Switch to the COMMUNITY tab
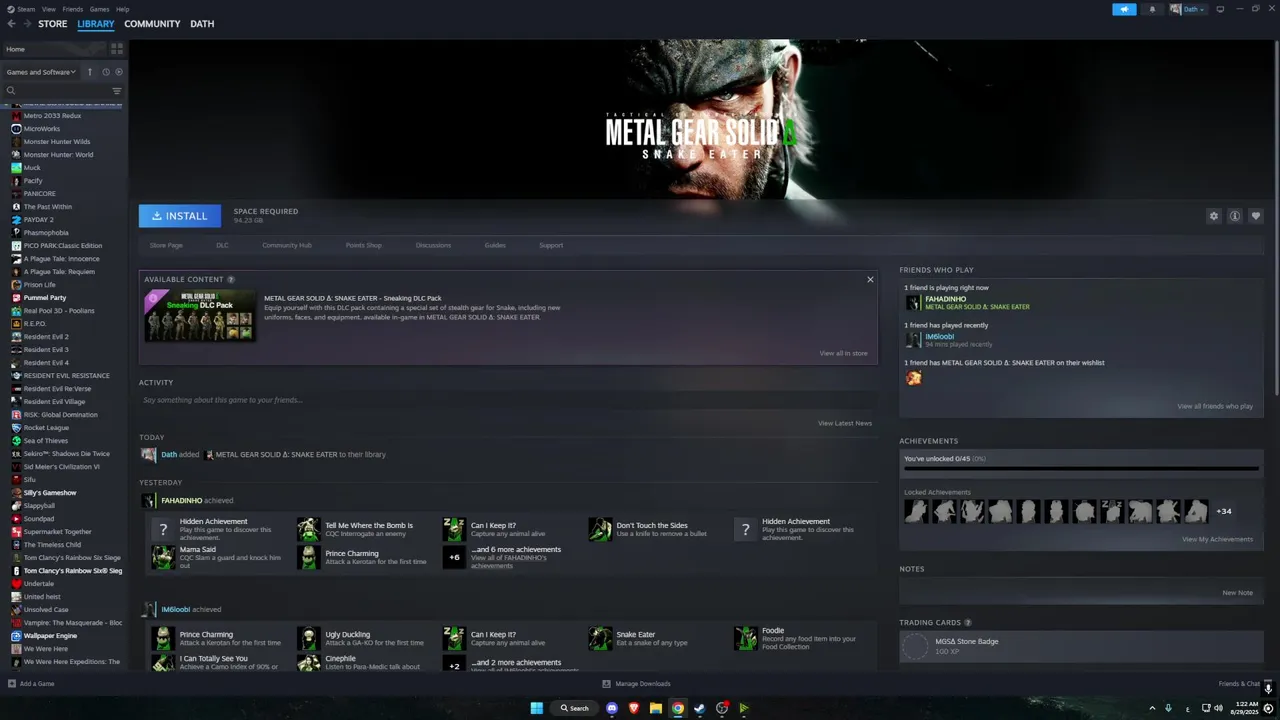Screen dimensions: 1280x720 (x=152, y=24)
